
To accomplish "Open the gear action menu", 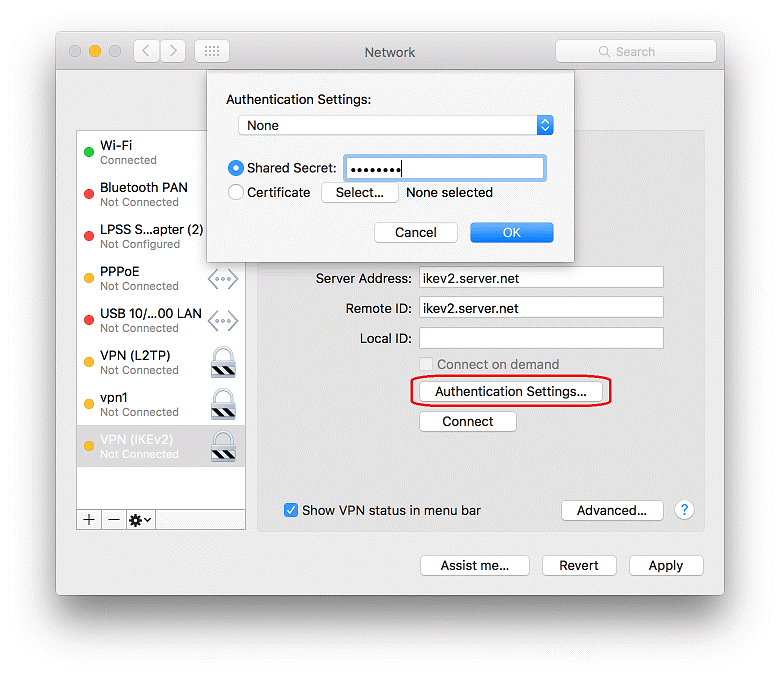I will tap(141, 520).
